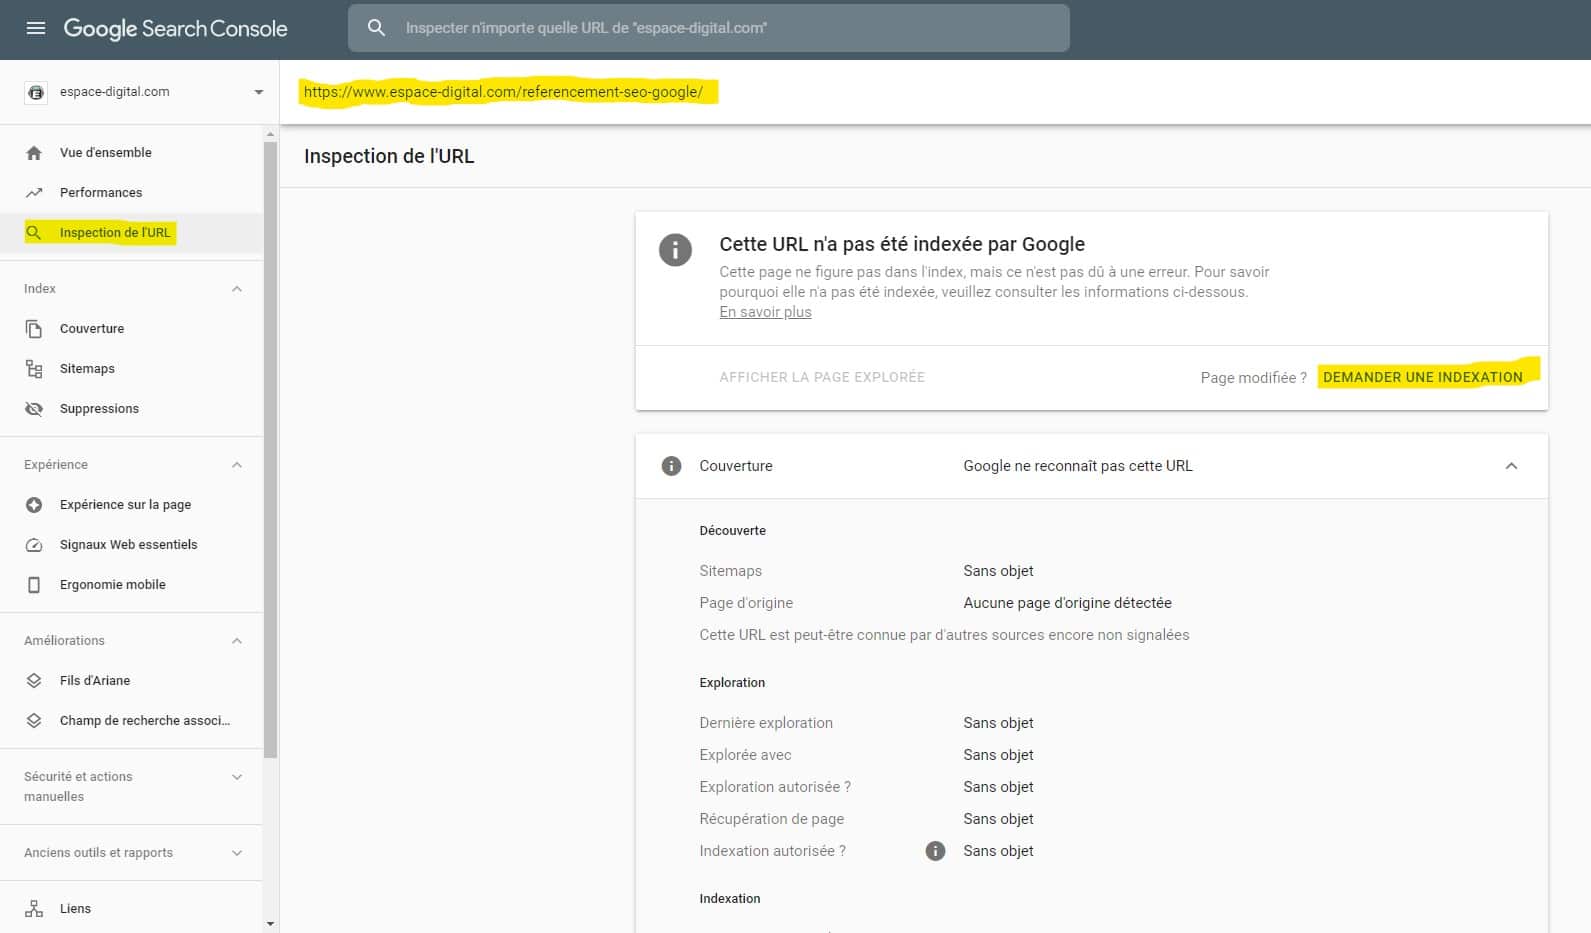
Task: Click inspected URL referencement-seo-google text
Action: coord(503,92)
